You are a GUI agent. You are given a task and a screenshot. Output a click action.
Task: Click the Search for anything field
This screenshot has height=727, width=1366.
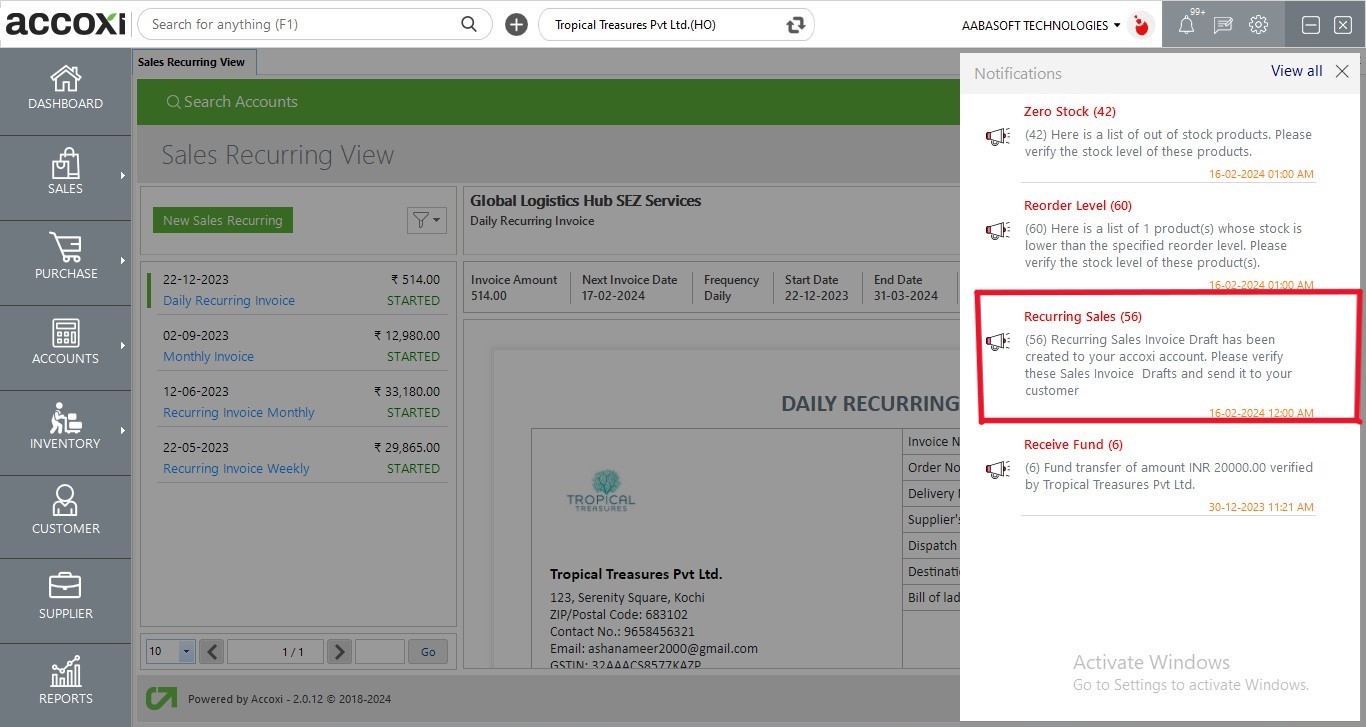click(300, 25)
